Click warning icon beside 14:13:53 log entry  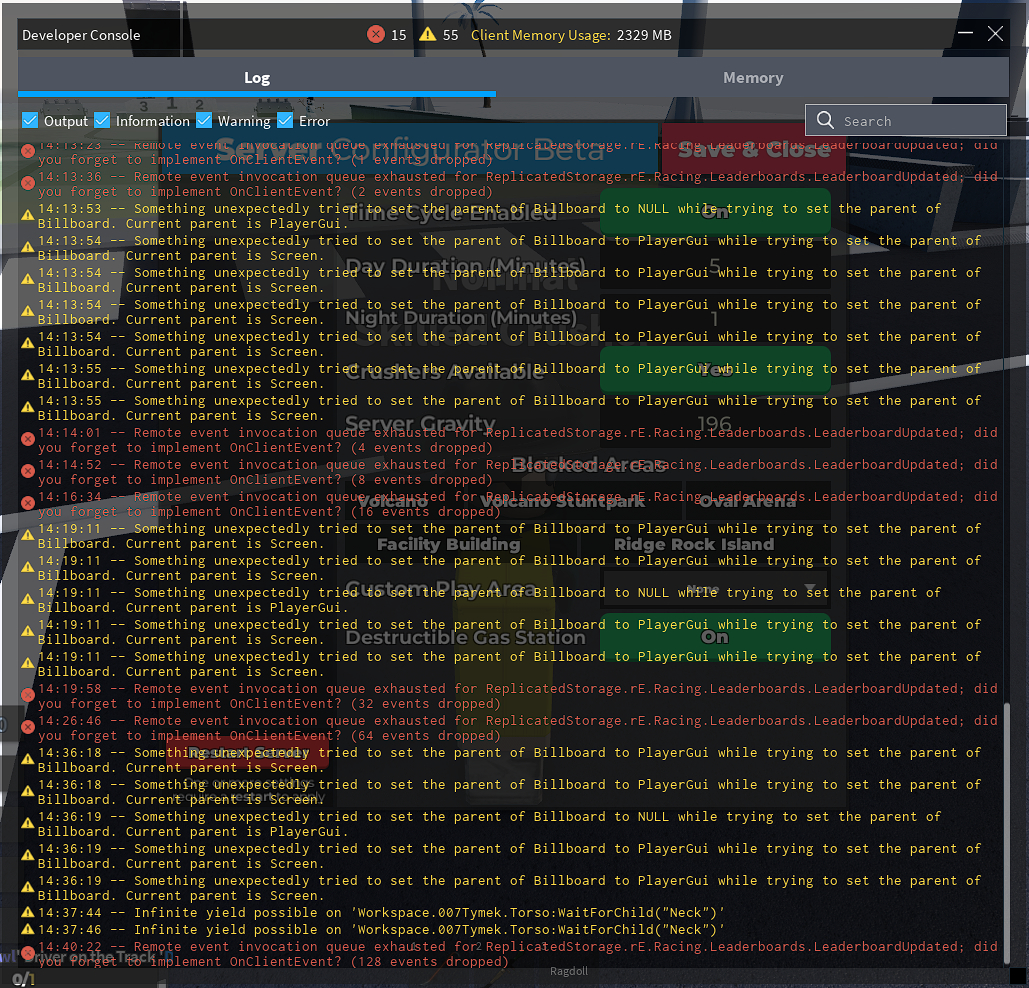point(28,215)
